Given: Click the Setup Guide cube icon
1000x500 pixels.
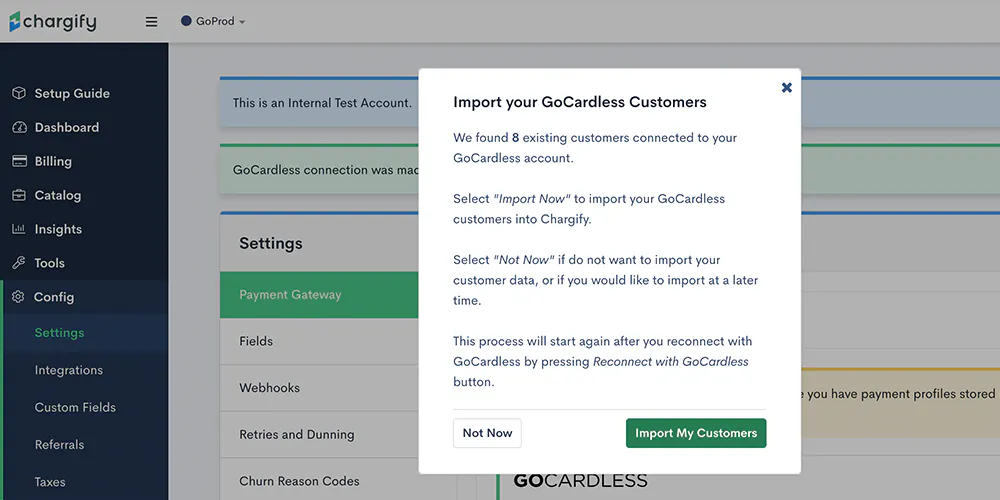Looking at the screenshot, I should tap(19, 93).
